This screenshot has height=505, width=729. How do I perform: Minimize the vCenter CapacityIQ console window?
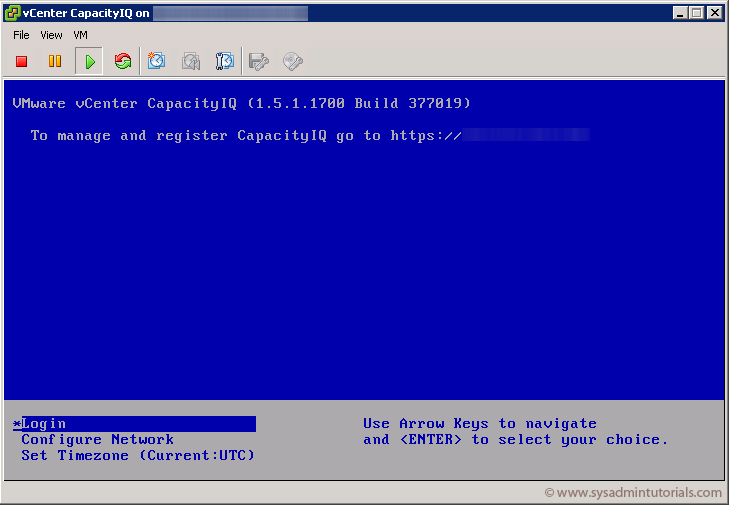click(x=680, y=13)
